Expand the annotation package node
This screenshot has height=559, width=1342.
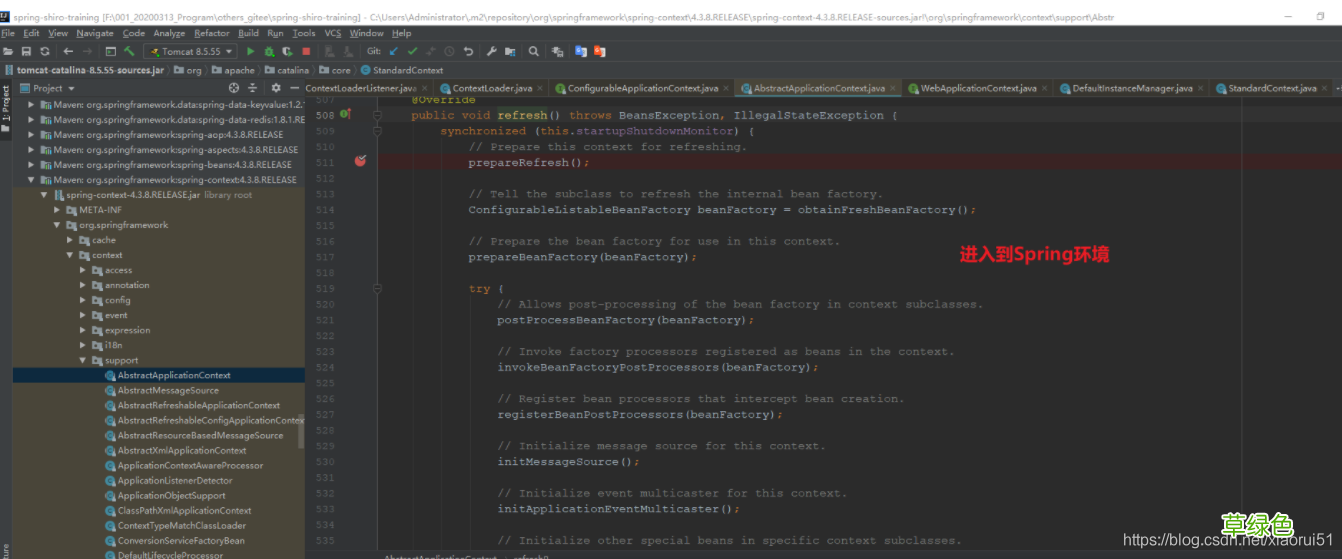(x=83, y=285)
